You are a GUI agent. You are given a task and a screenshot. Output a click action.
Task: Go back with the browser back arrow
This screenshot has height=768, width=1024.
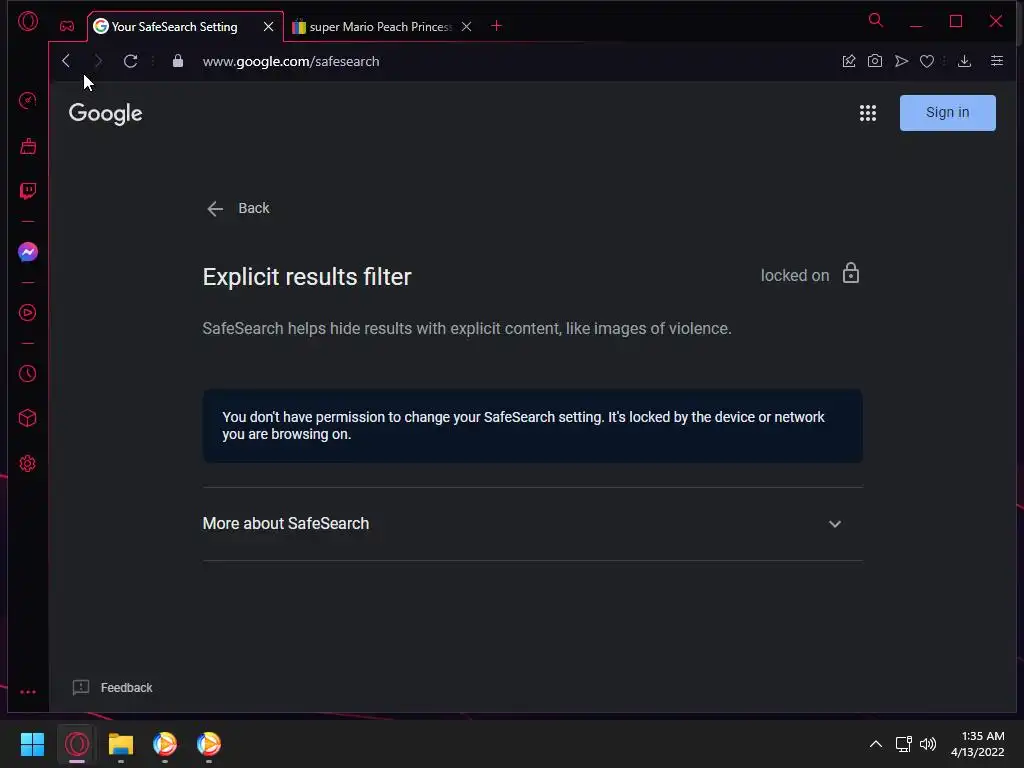tap(66, 61)
